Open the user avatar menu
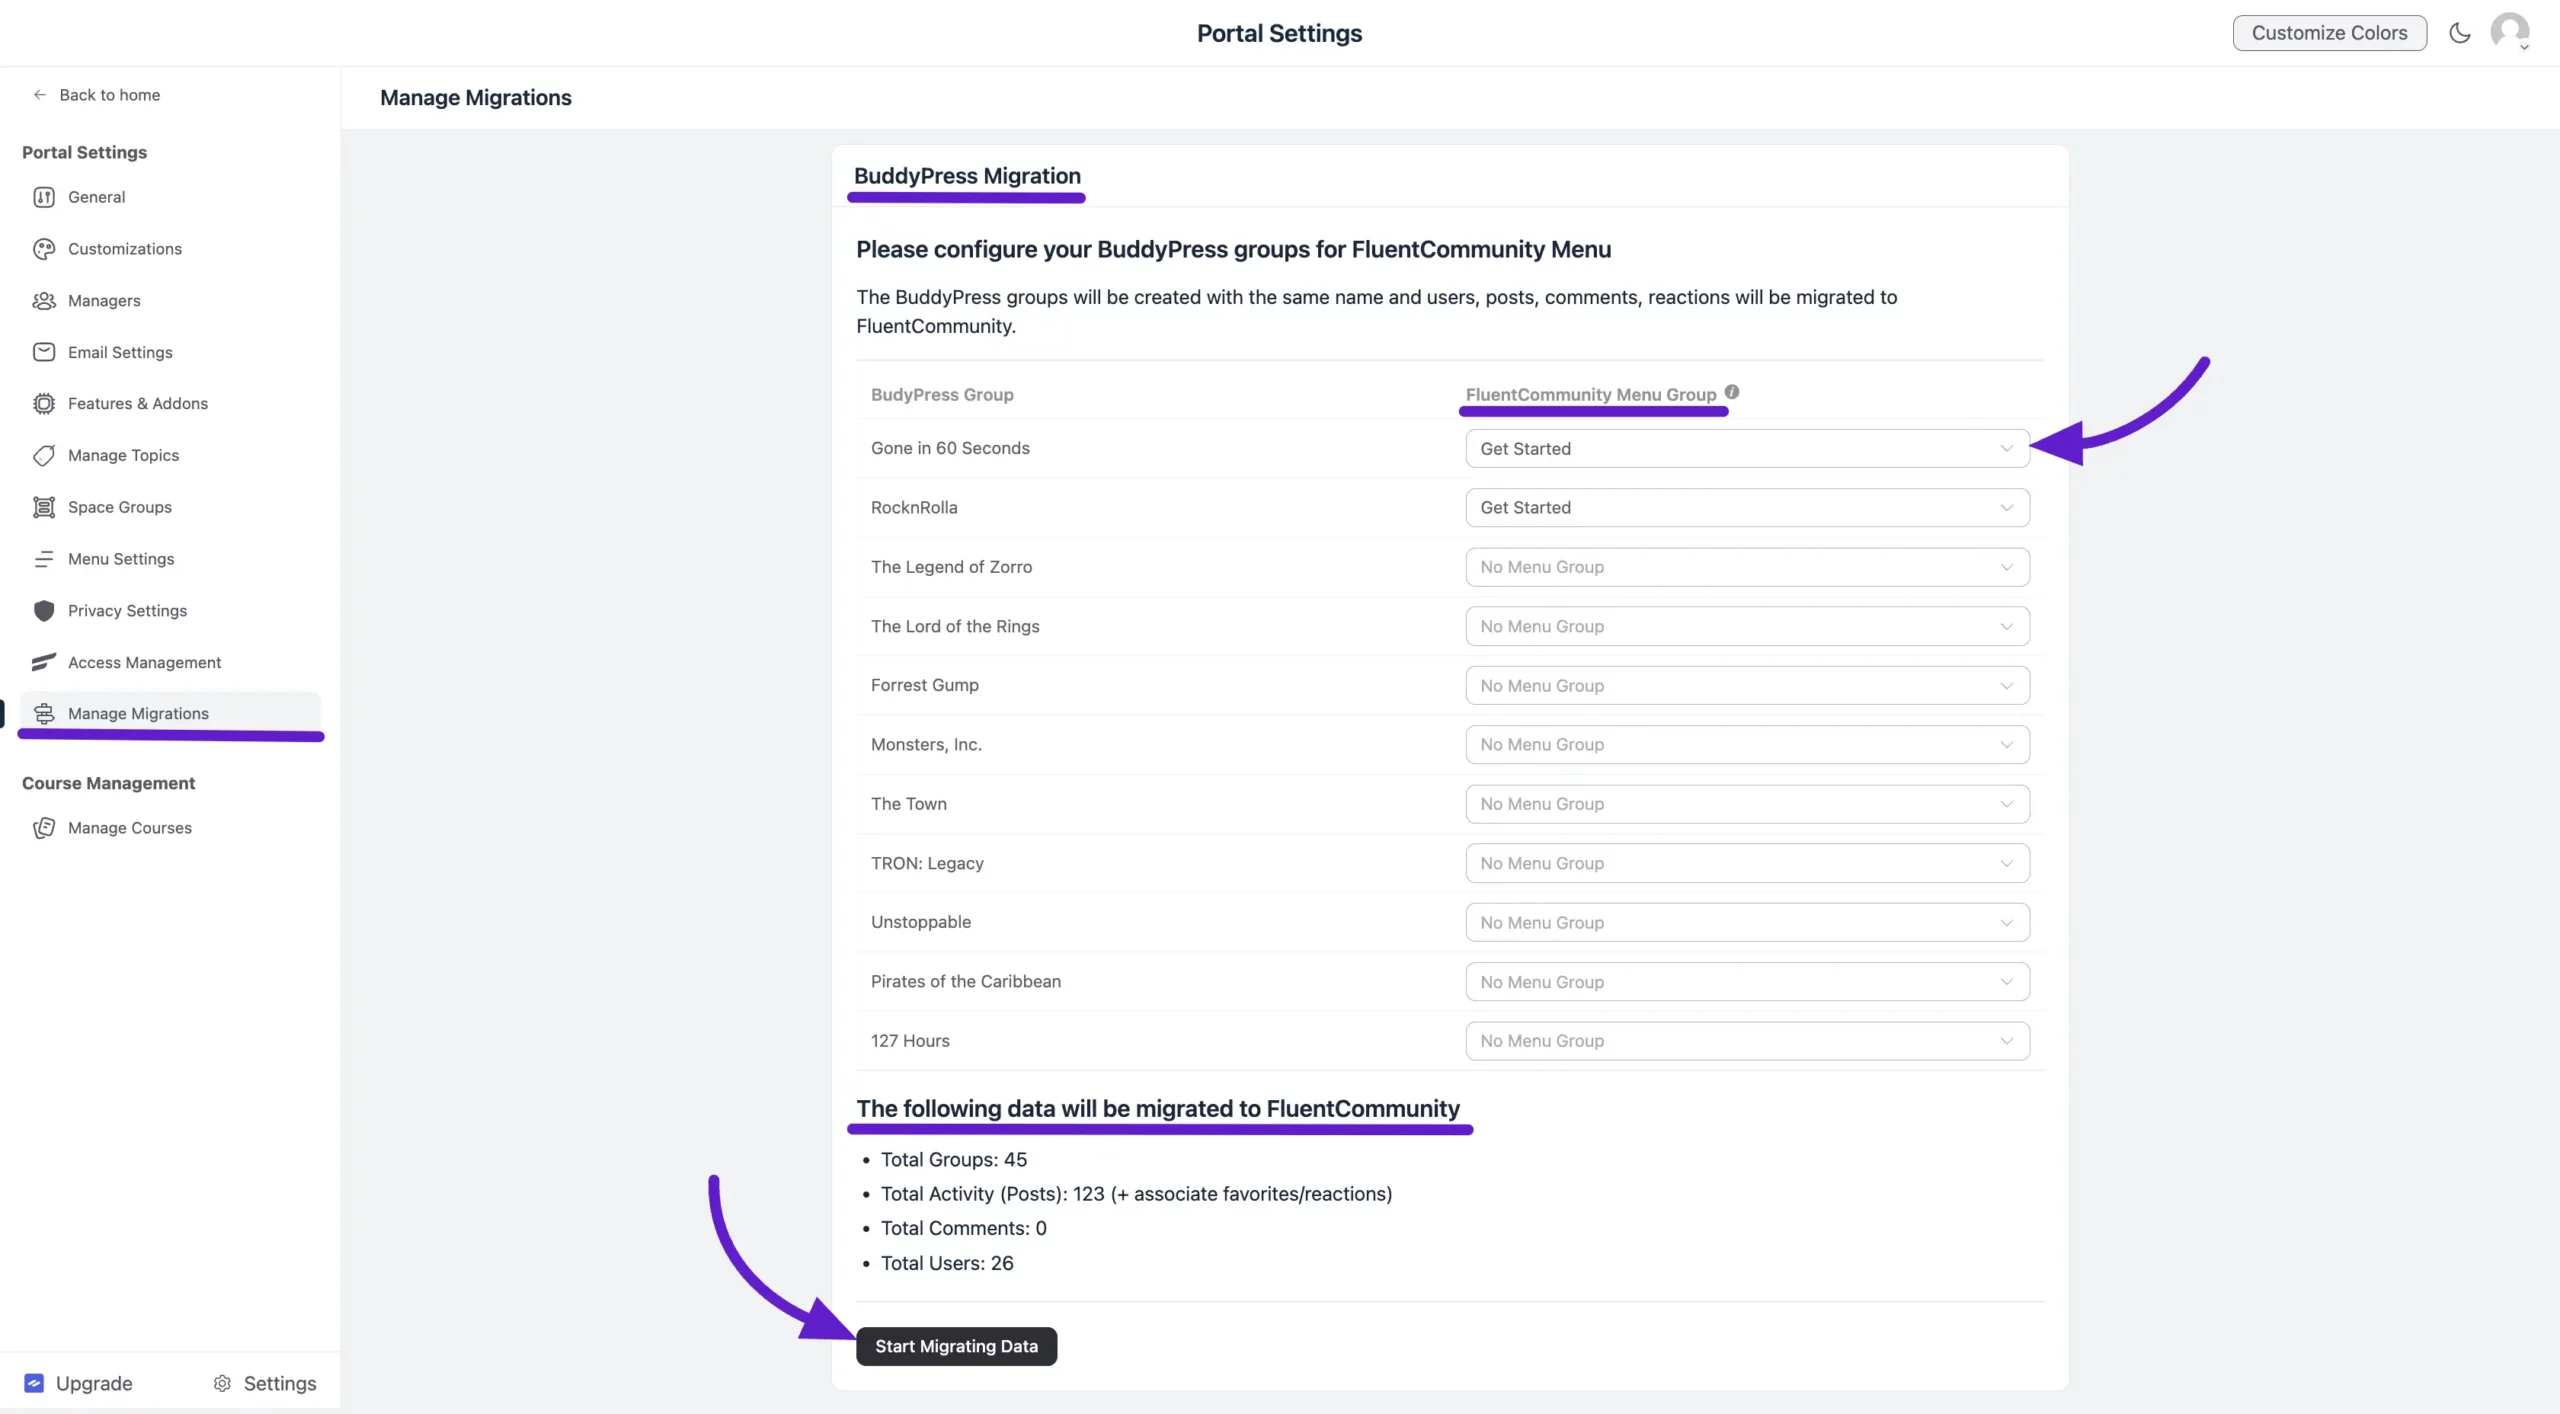This screenshot has width=2560, height=1414. pos(2510,32)
